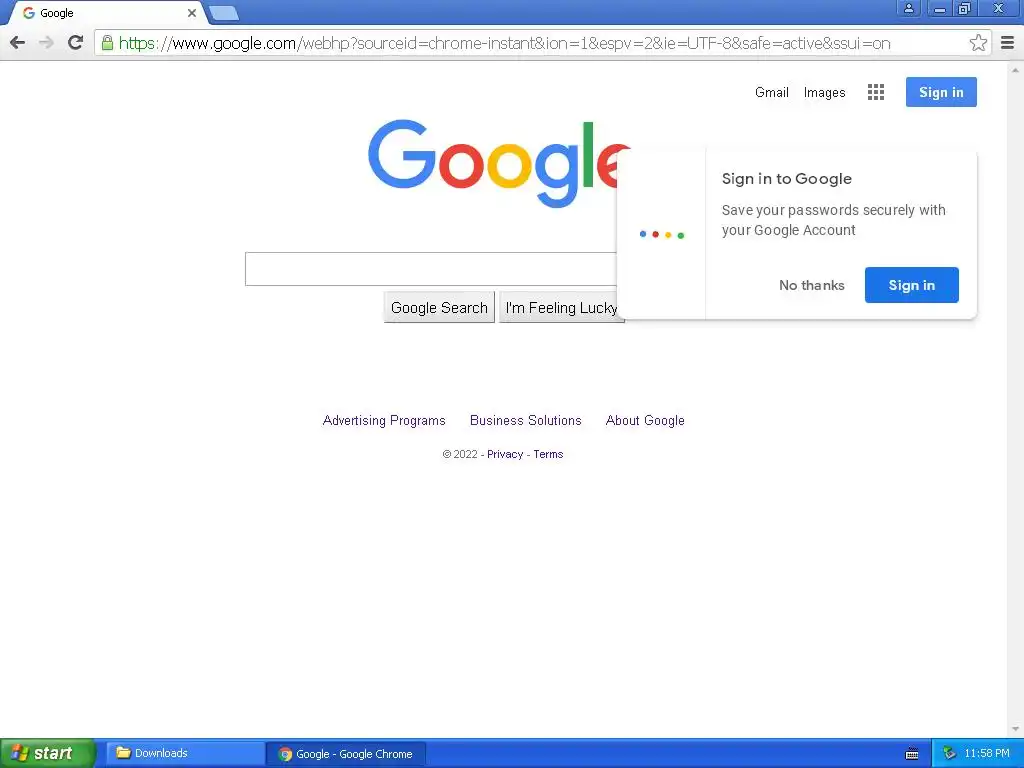This screenshot has width=1024, height=768.
Task: Open the Privacy link
Action: (505, 454)
